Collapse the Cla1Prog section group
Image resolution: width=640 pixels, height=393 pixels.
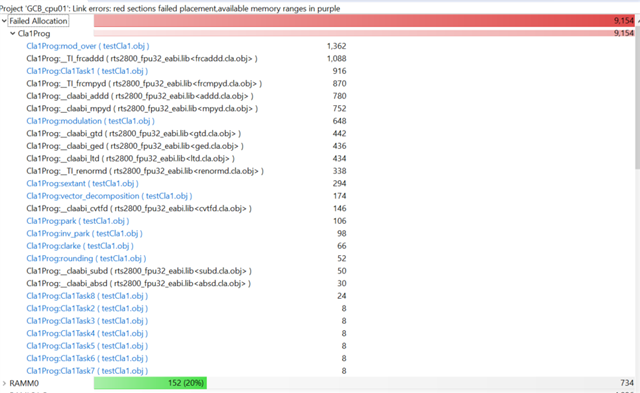pos(13,33)
